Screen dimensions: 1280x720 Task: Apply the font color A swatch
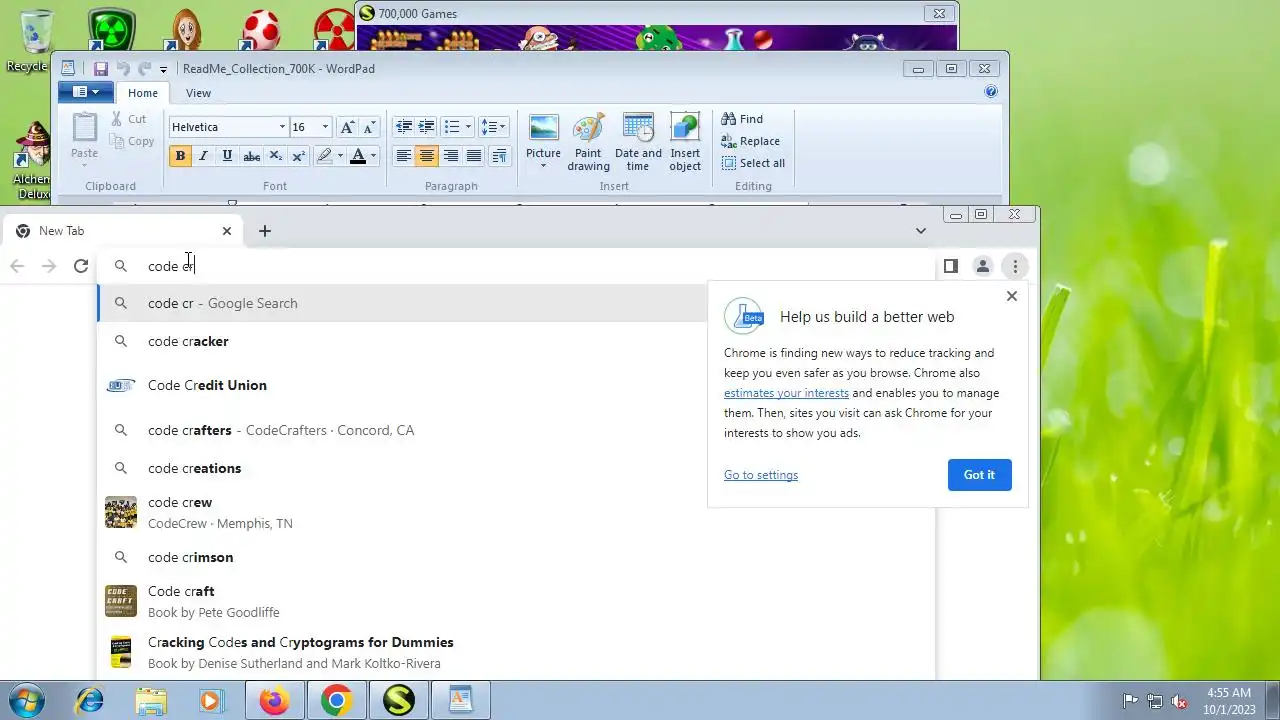(x=357, y=156)
